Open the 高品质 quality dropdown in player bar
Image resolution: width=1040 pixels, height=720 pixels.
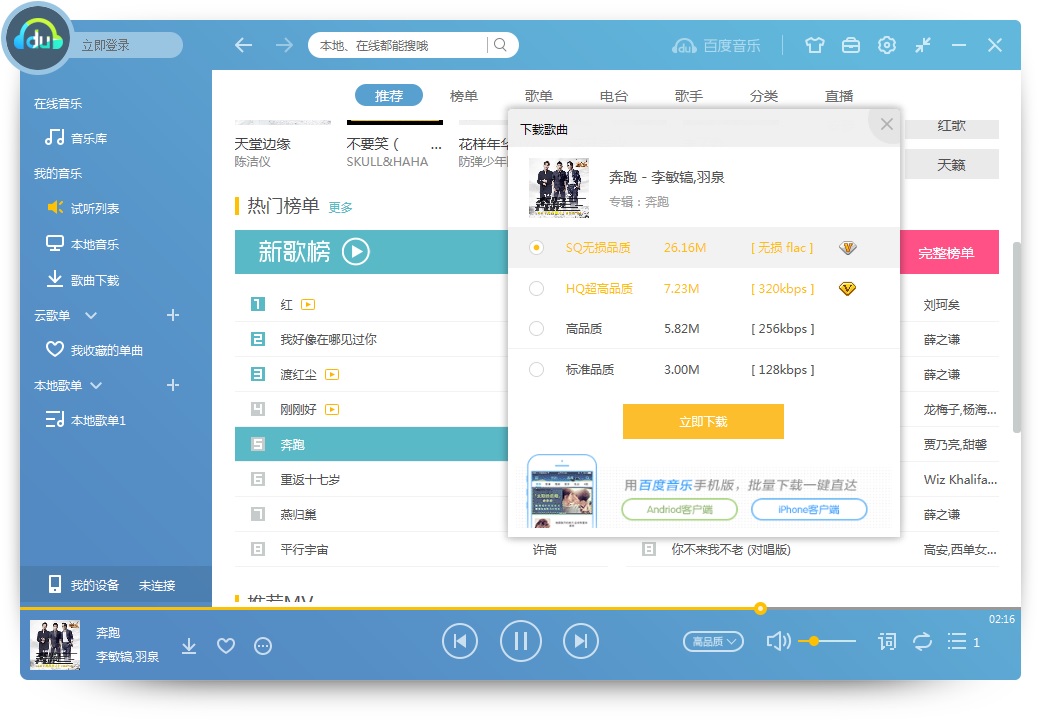click(713, 641)
